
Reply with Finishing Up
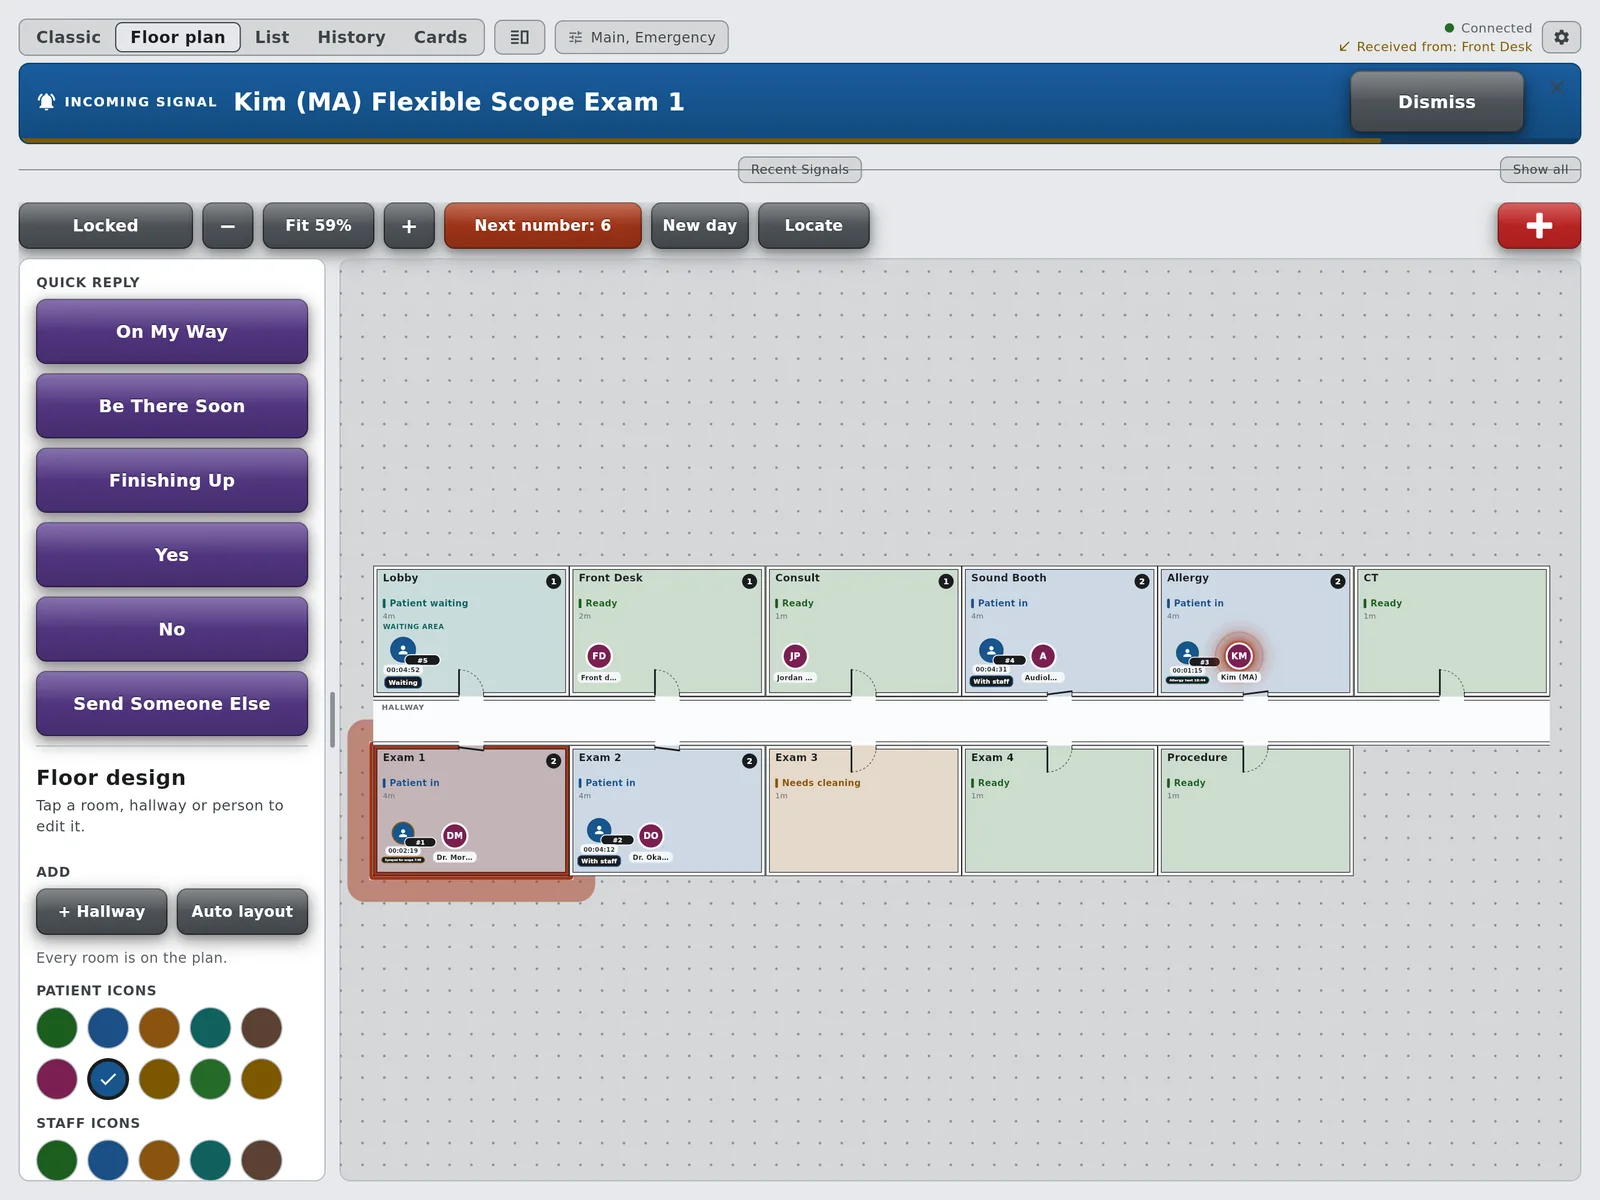click(x=172, y=480)
